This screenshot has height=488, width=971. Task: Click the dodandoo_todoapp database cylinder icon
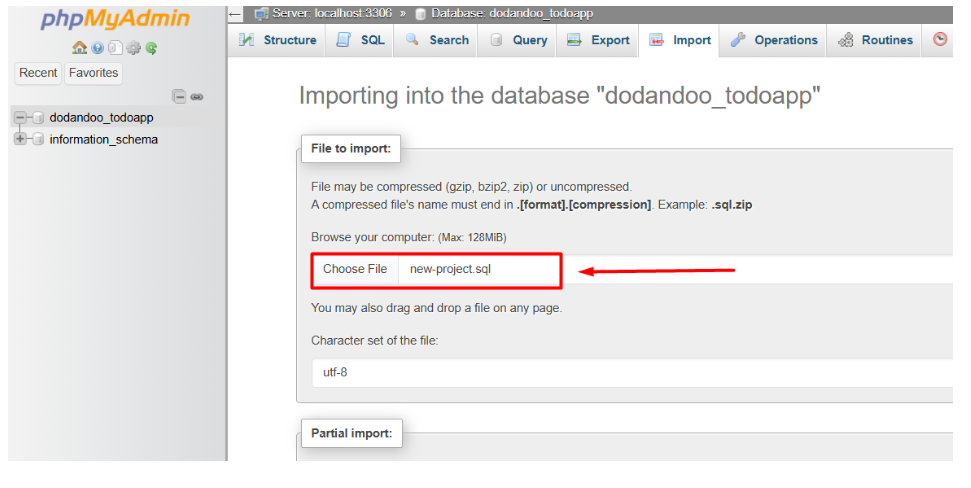click(38, 118)
